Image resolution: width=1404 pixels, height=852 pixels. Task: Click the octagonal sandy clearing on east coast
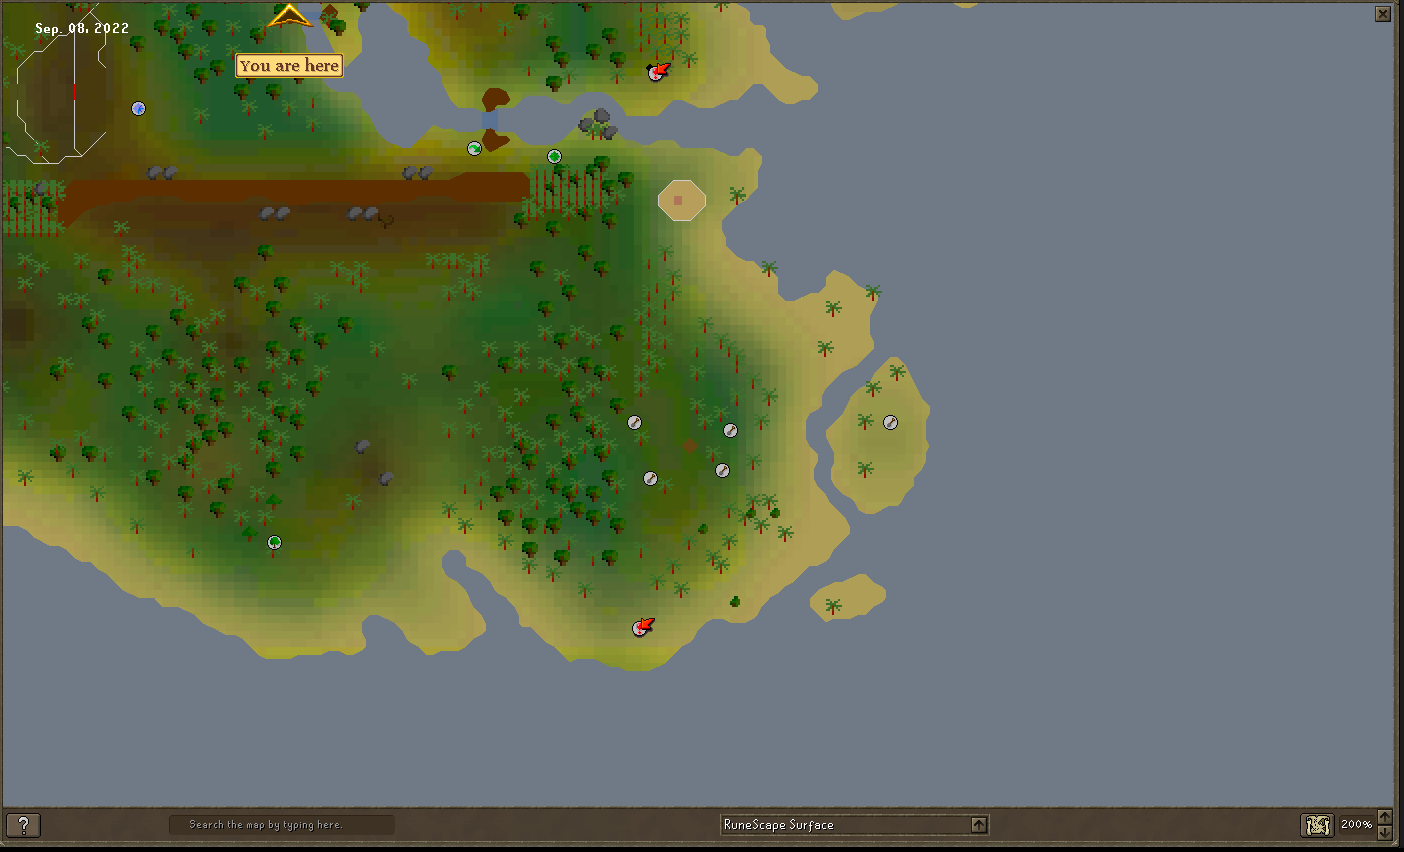pos(682,200)
